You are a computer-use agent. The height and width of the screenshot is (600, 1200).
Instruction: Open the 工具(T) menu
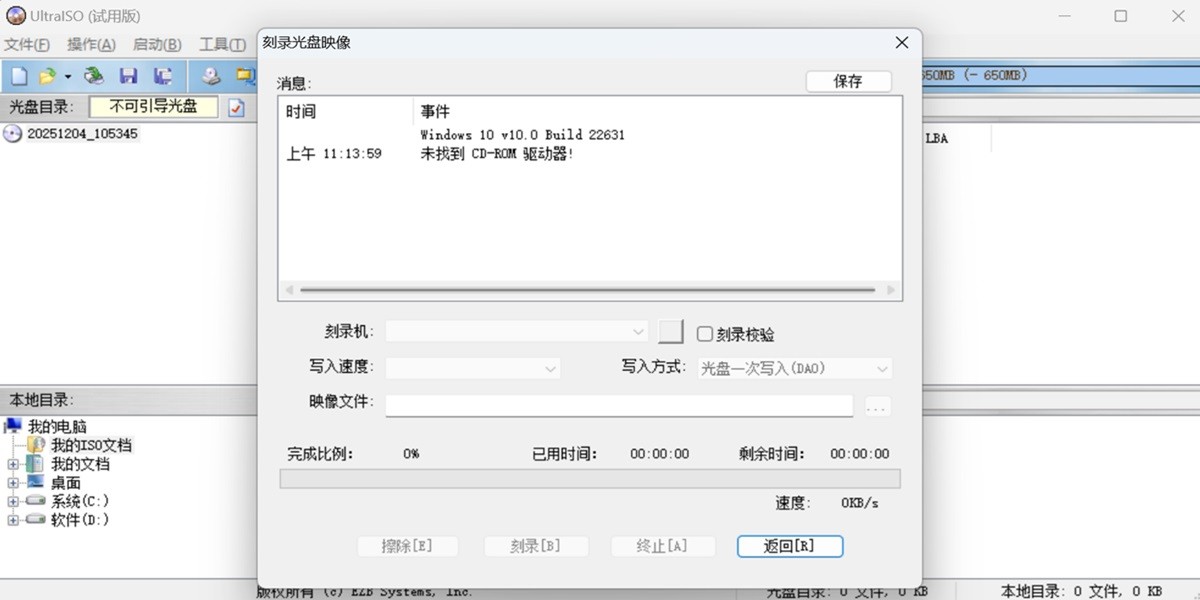pyautogui.click(x=221, y=44)
